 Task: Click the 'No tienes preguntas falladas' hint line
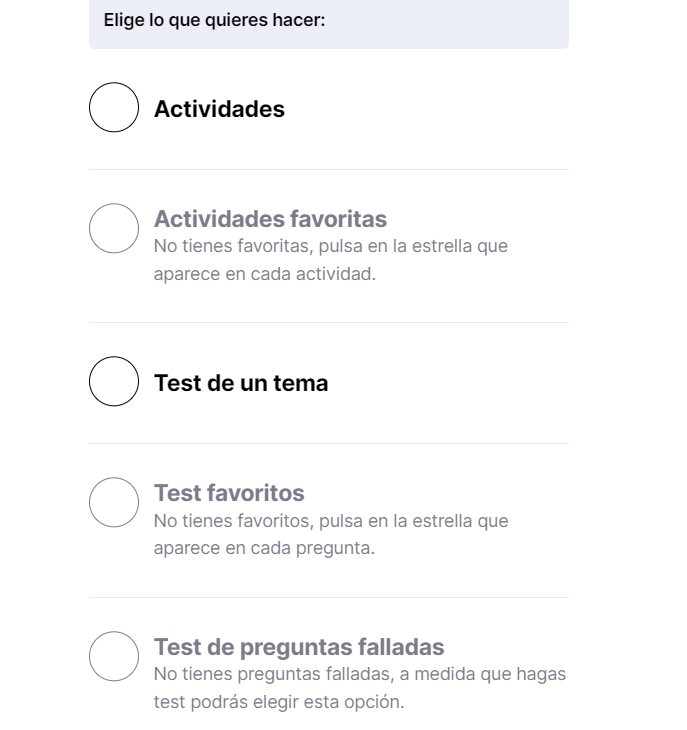tap(360, 674)
